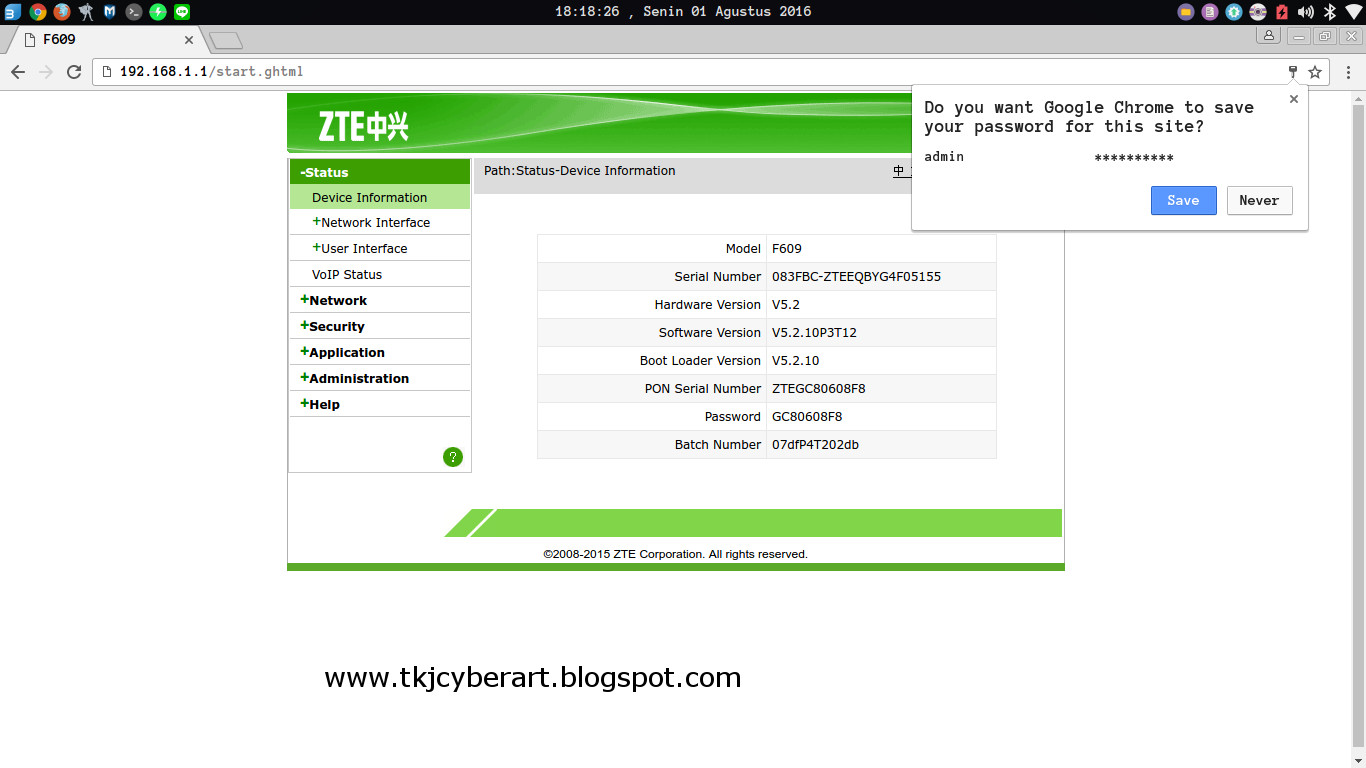Screen dimensions: 1366x768
Task: Open the purple document tray icon
Action: 1210,12
